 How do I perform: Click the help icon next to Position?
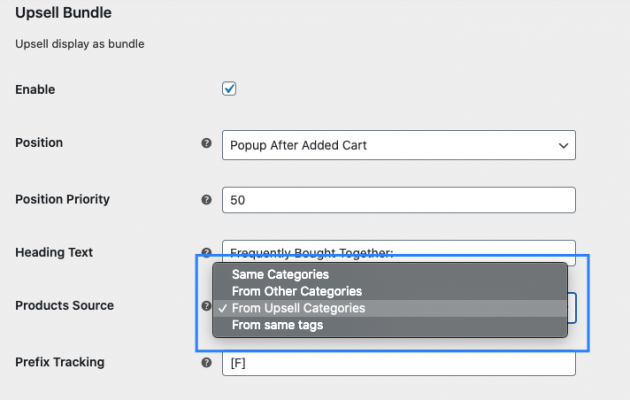[x=207, y=144]
